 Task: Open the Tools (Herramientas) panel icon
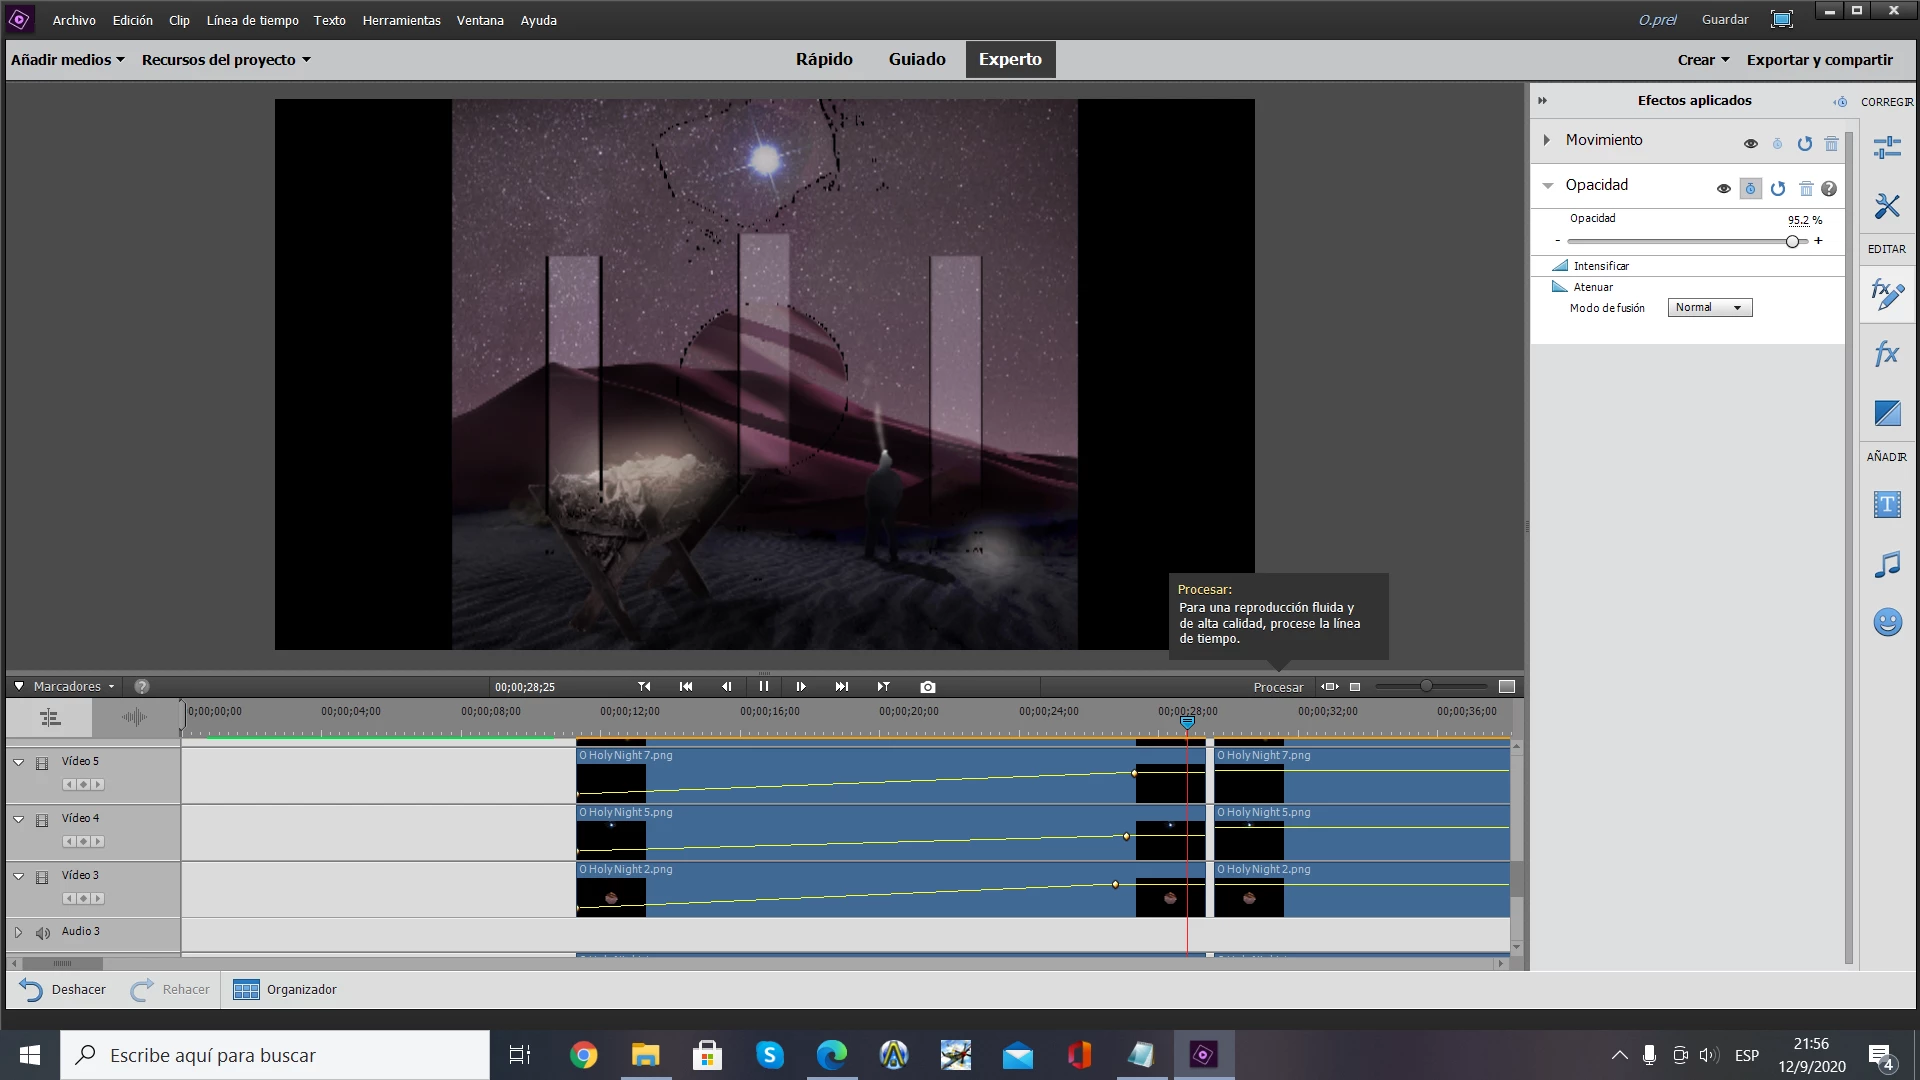pos(1887,206)
